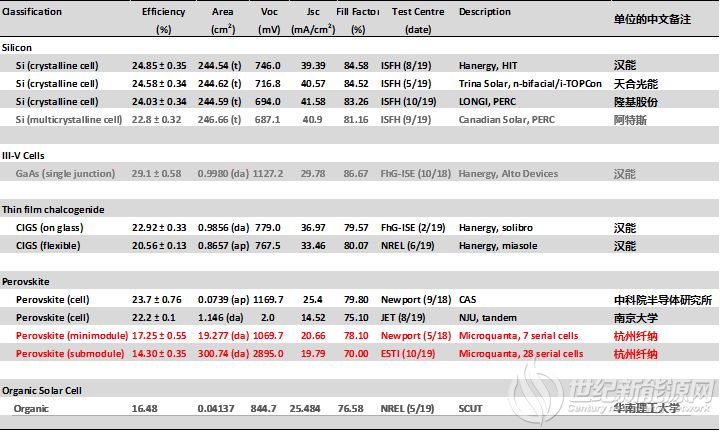Click the Chinese note '南京大学'
Image resolution: width=720 pixels, height=432 pixels.
(636, 318)
